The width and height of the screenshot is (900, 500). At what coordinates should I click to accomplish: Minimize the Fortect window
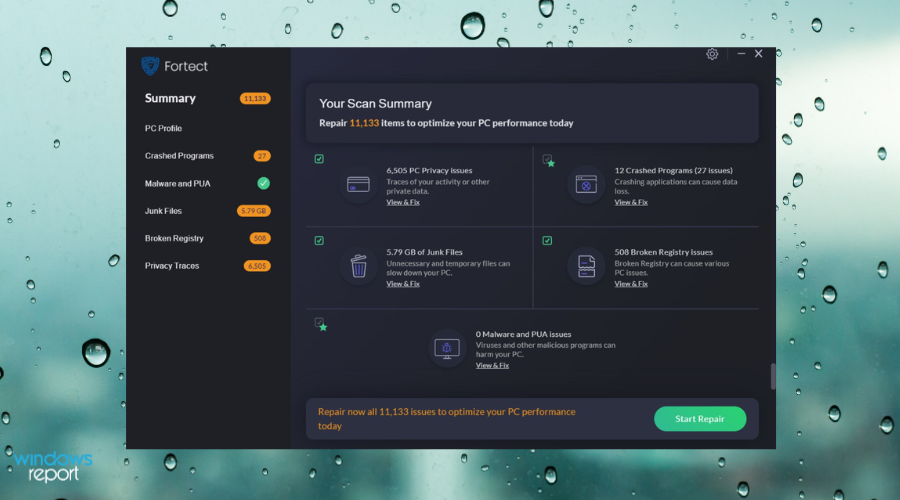click(741, 53)
